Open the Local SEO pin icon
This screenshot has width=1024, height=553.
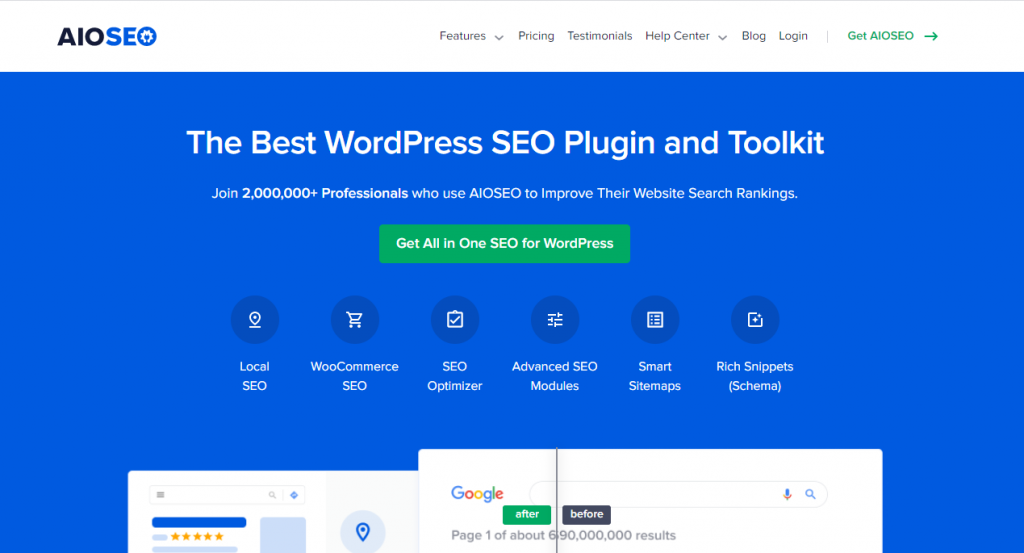(x=255, y=320)
